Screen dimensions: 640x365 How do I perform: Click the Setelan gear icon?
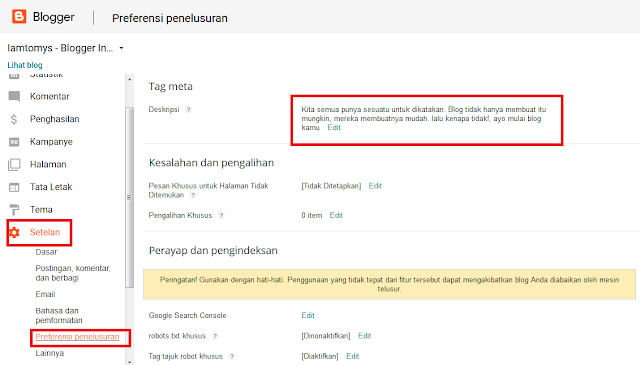tap(14, 232)
